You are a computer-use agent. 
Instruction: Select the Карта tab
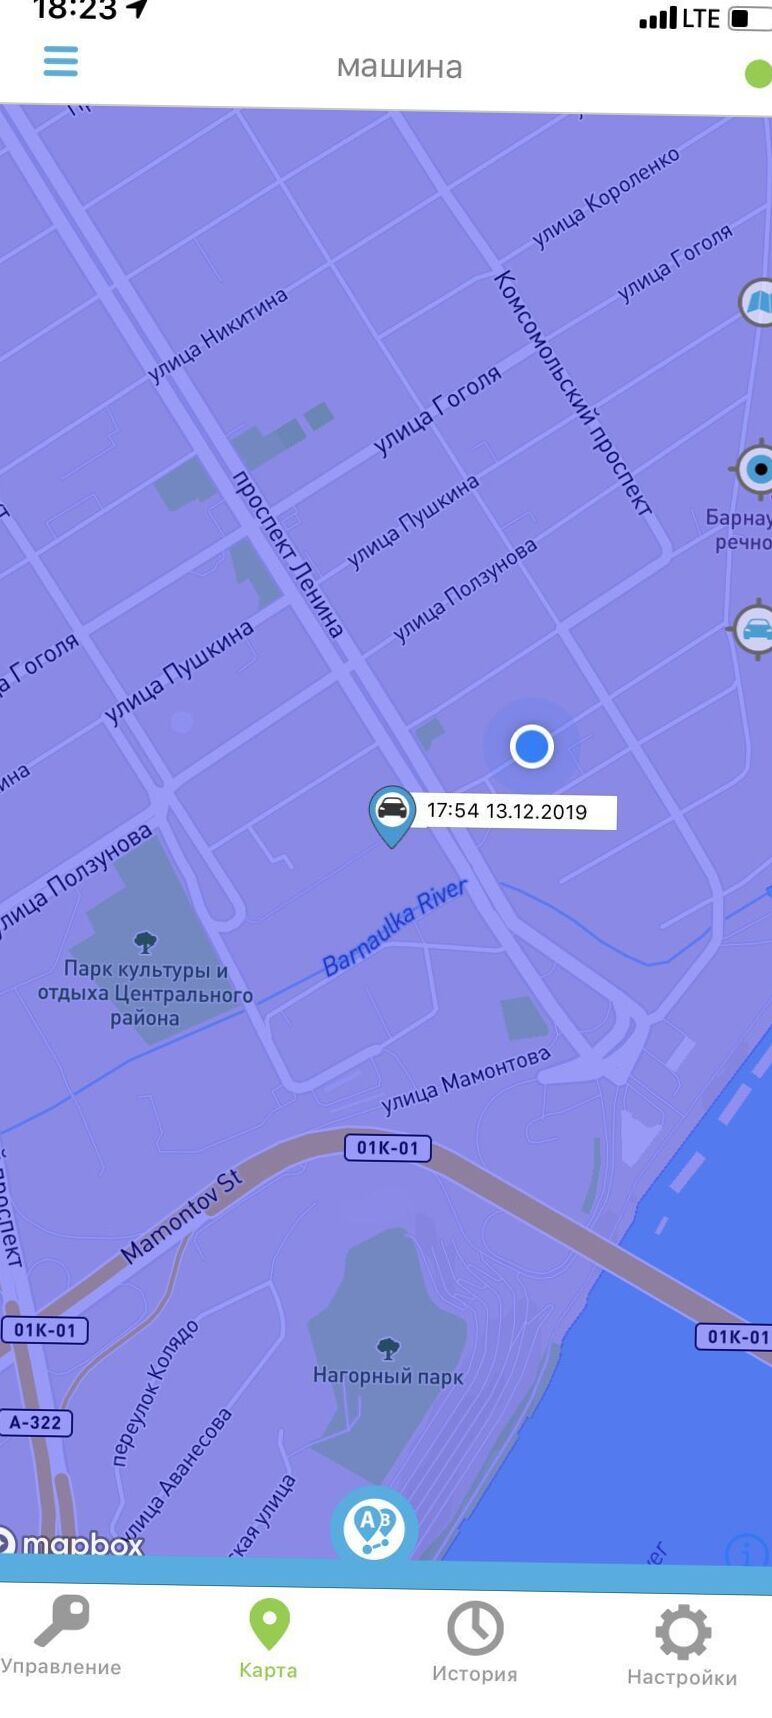(268, 1638)
